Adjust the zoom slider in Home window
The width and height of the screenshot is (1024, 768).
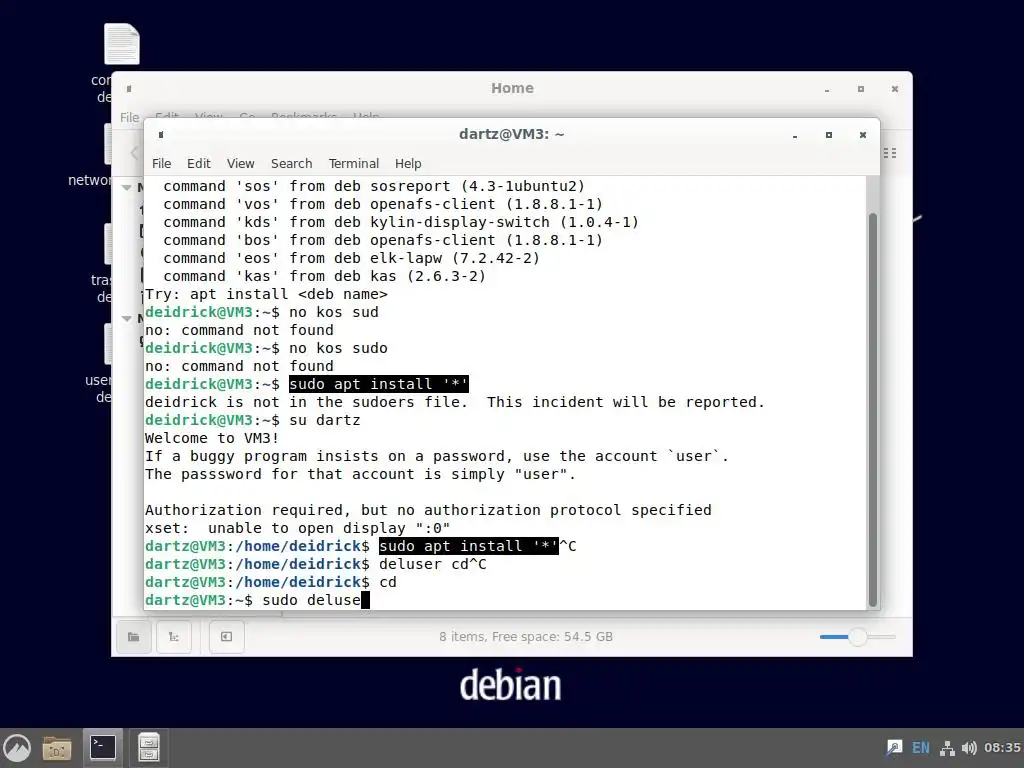[857, 637]
